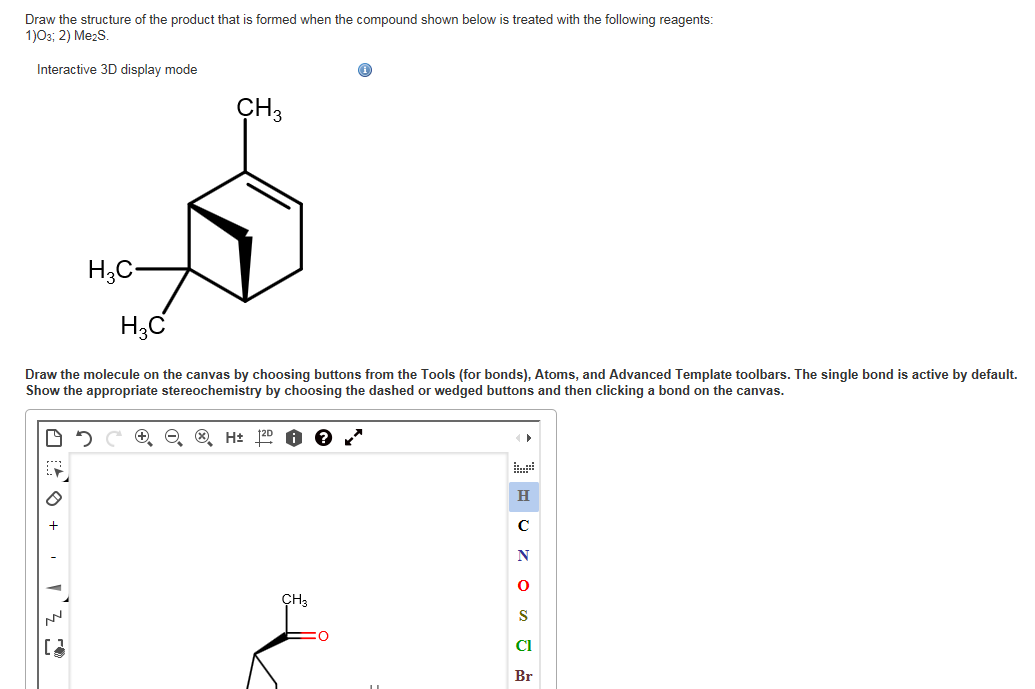Select the Zoom Out magnifier tool

click(x=172, y=437)
